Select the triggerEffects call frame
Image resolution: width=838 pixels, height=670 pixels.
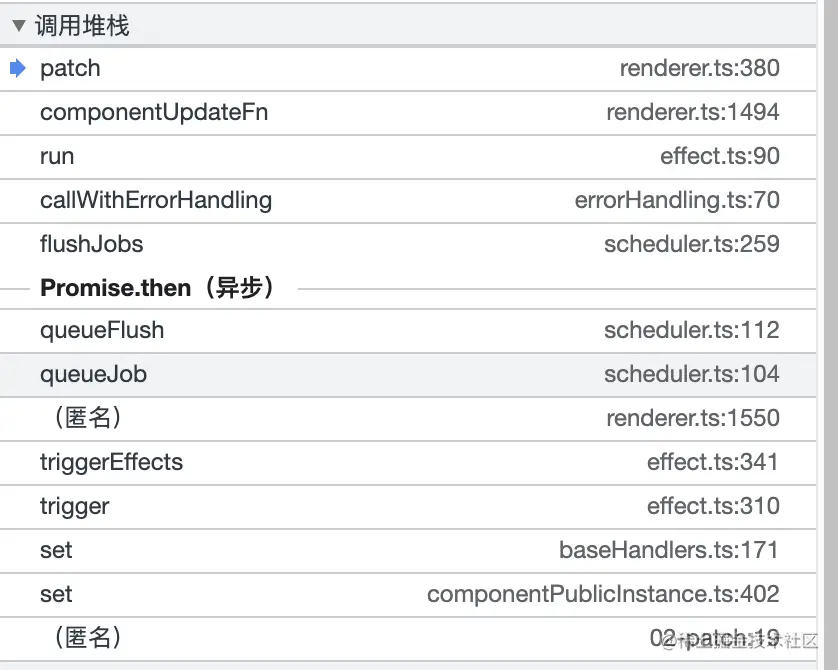(x=112, y=462)
